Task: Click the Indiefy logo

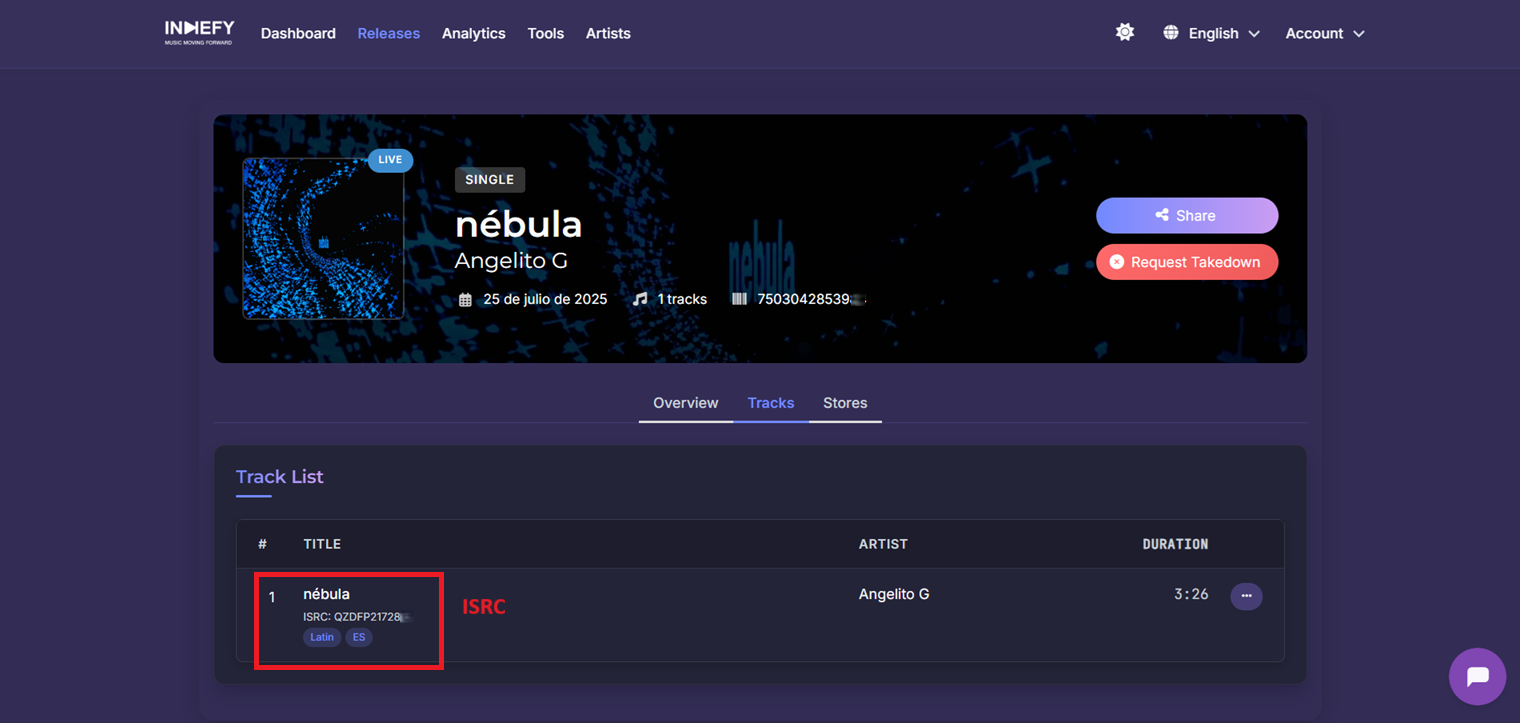Action: point(199,33)
